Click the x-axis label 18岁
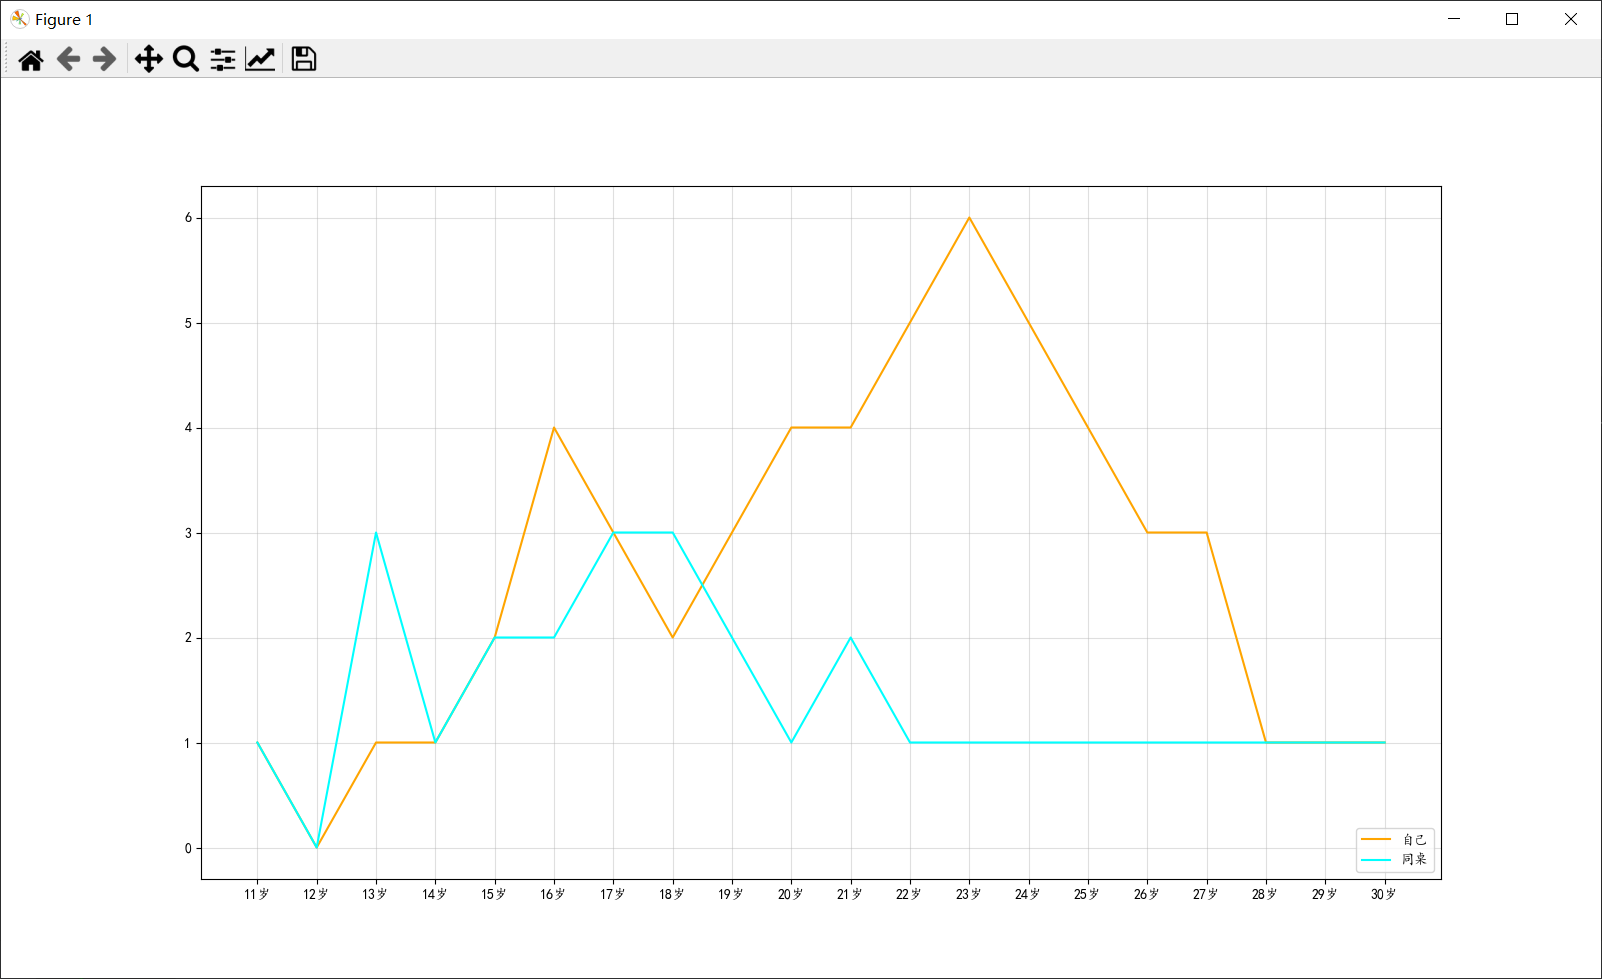 coord(672,894)
